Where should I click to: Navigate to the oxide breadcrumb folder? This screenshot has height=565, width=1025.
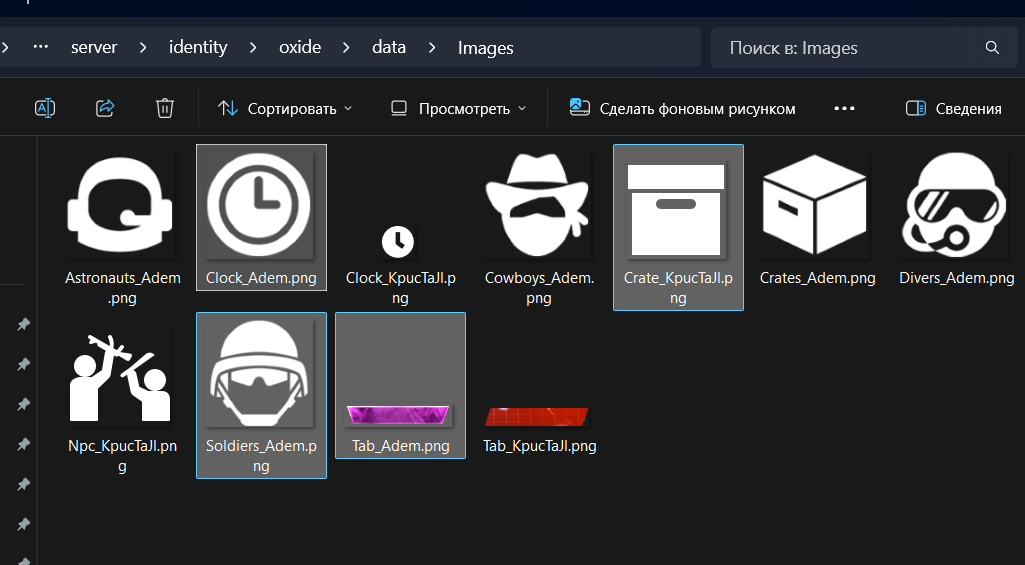pyautogui.click(x=300, y=48)
